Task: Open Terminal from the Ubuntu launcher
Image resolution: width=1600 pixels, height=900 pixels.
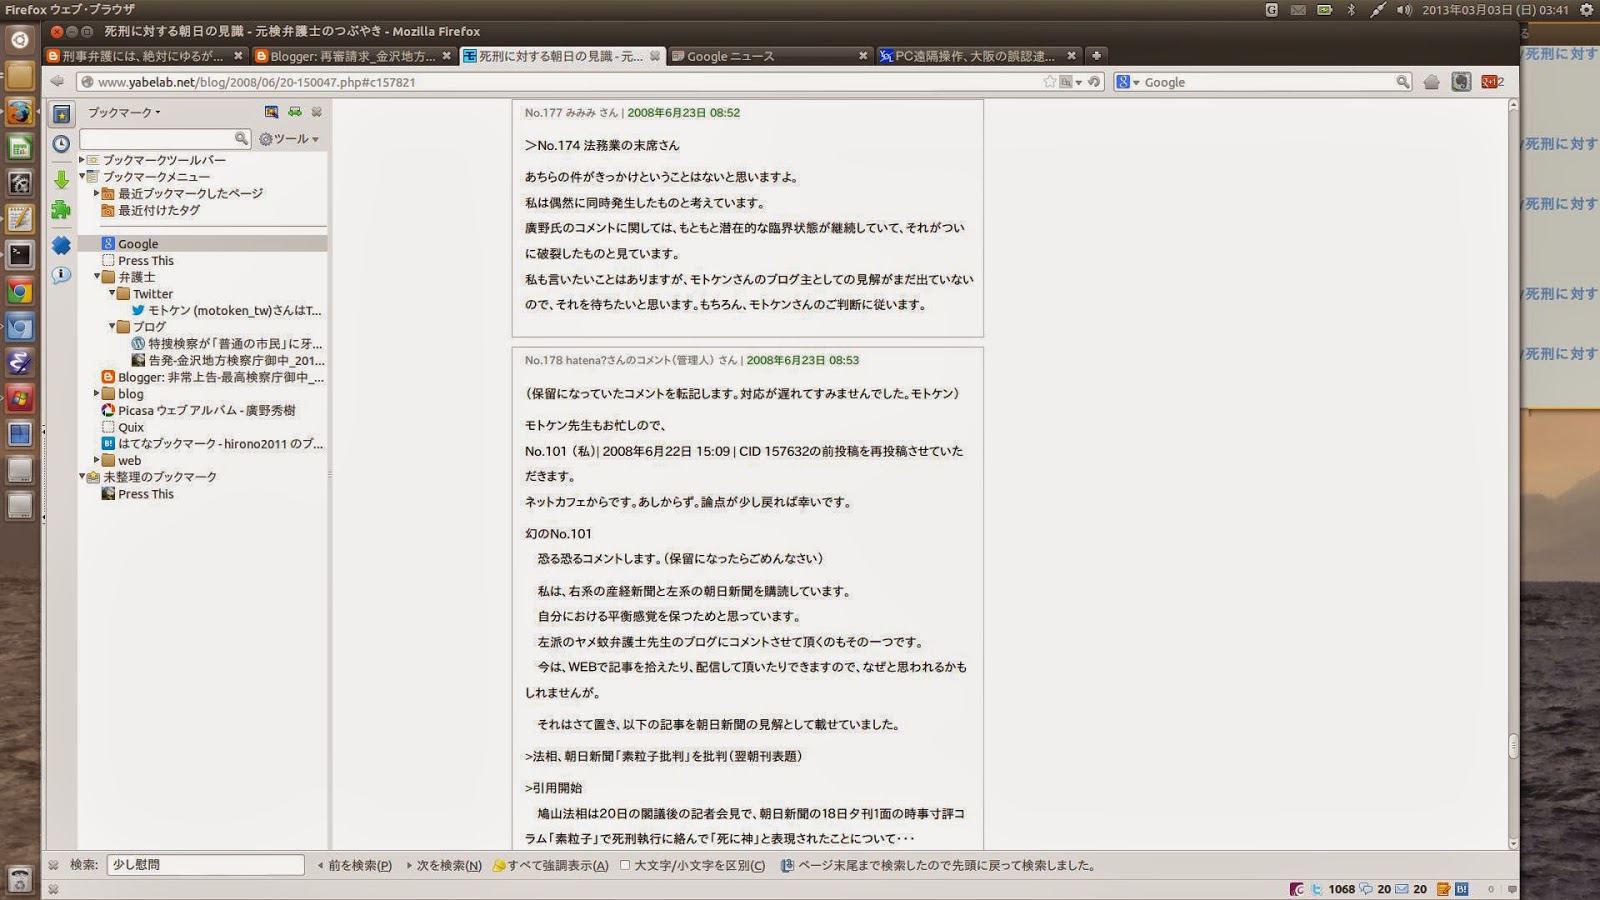Action: click(x=20, y=255)
